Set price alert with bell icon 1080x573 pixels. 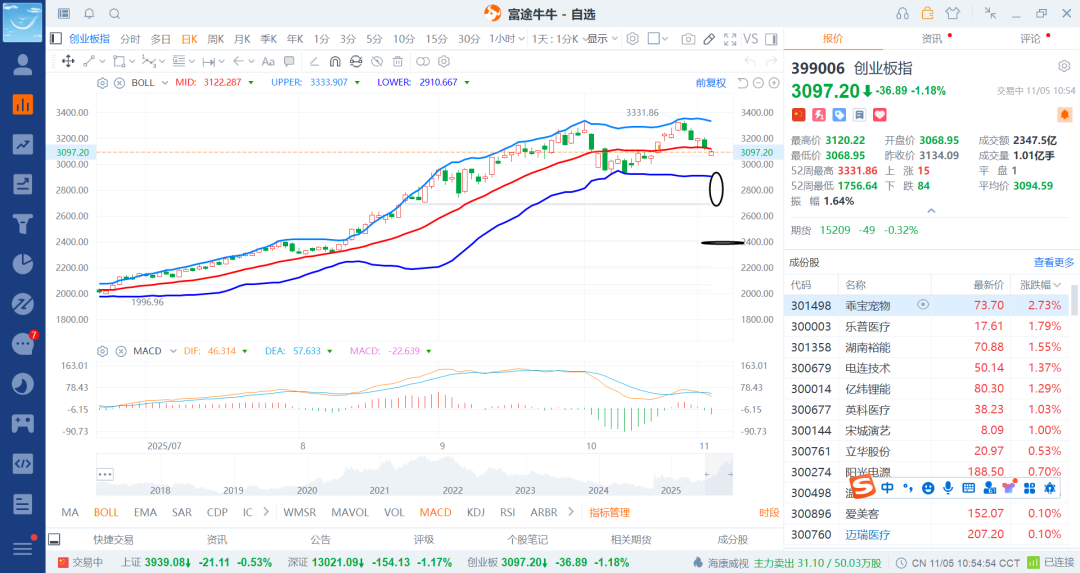[x=1064, y=114]
